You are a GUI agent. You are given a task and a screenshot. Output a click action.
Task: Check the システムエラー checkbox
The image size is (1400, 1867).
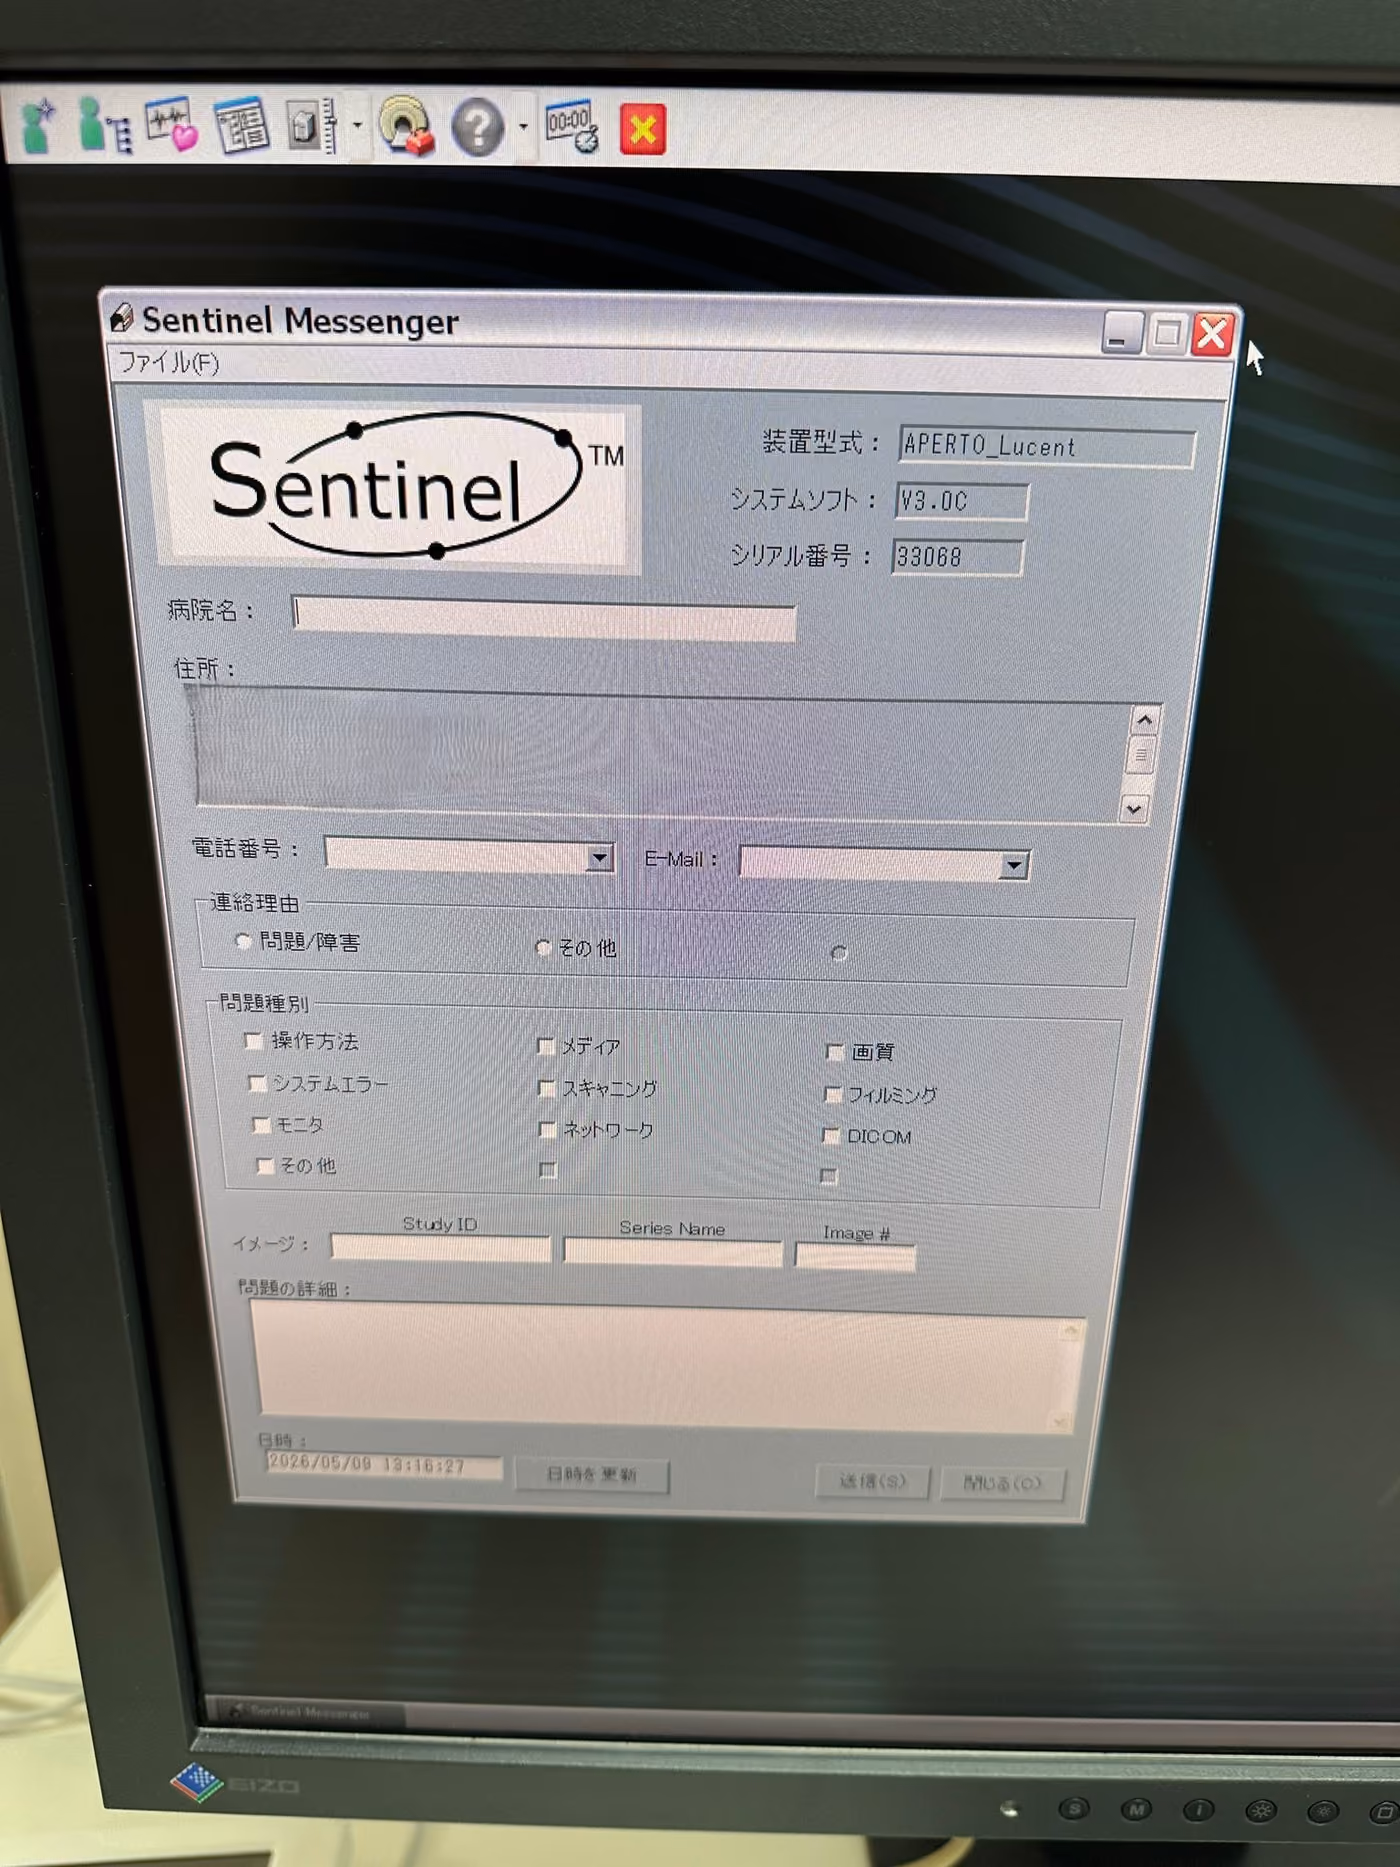[256, 1083]
